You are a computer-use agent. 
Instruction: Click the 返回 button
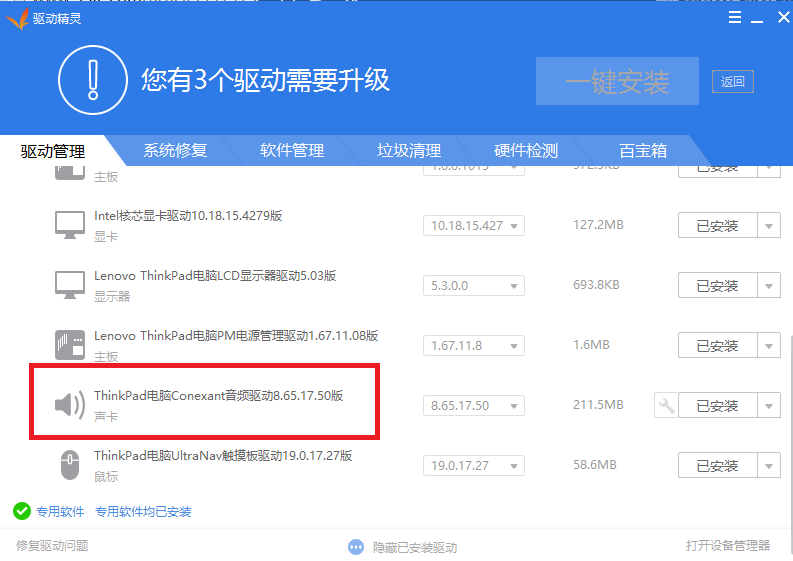point(733,81)
